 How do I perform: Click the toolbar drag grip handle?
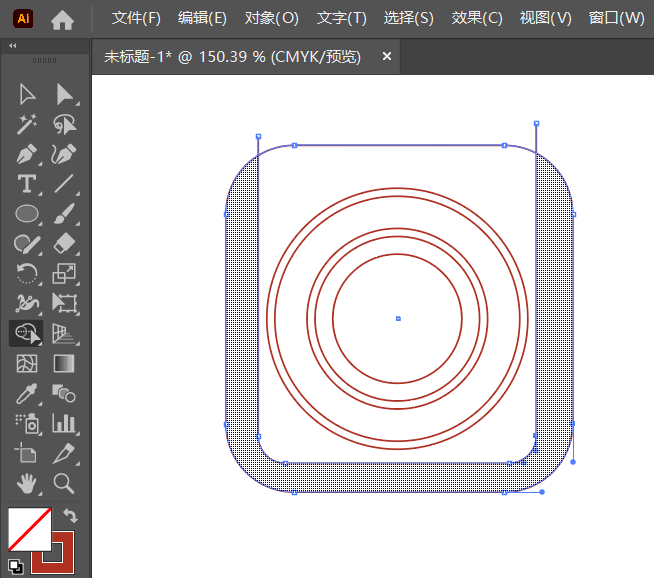pyautogui.click(x=45, y=60)
